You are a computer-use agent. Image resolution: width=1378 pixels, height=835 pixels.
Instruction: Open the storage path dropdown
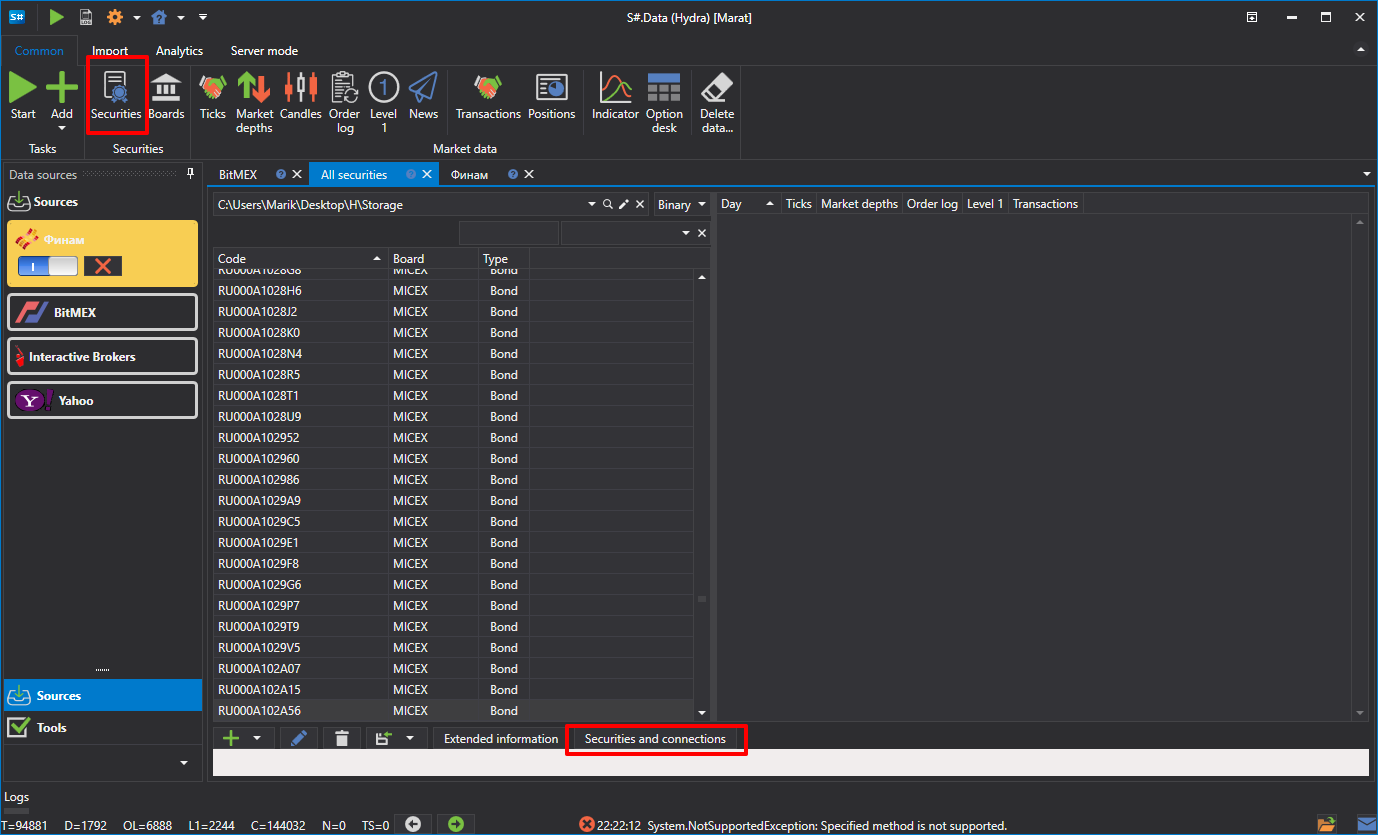591,204
